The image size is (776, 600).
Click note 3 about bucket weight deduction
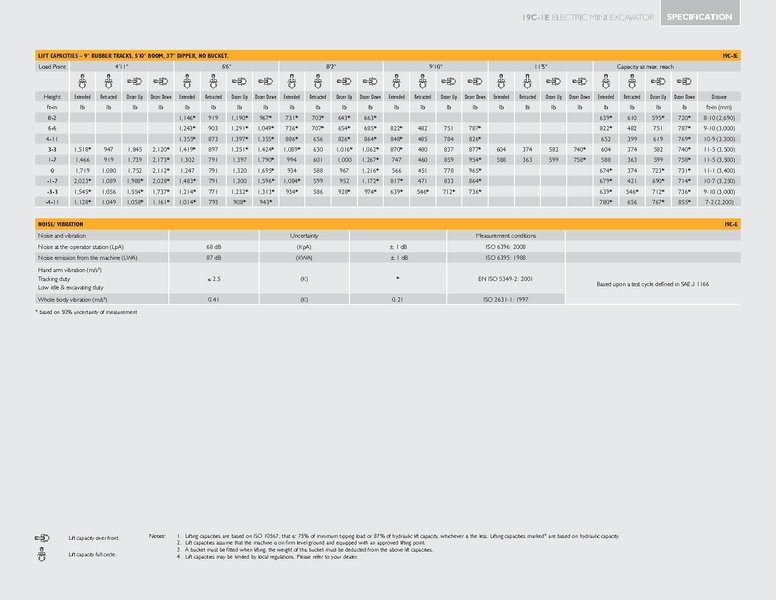click(x=305, y=550)
